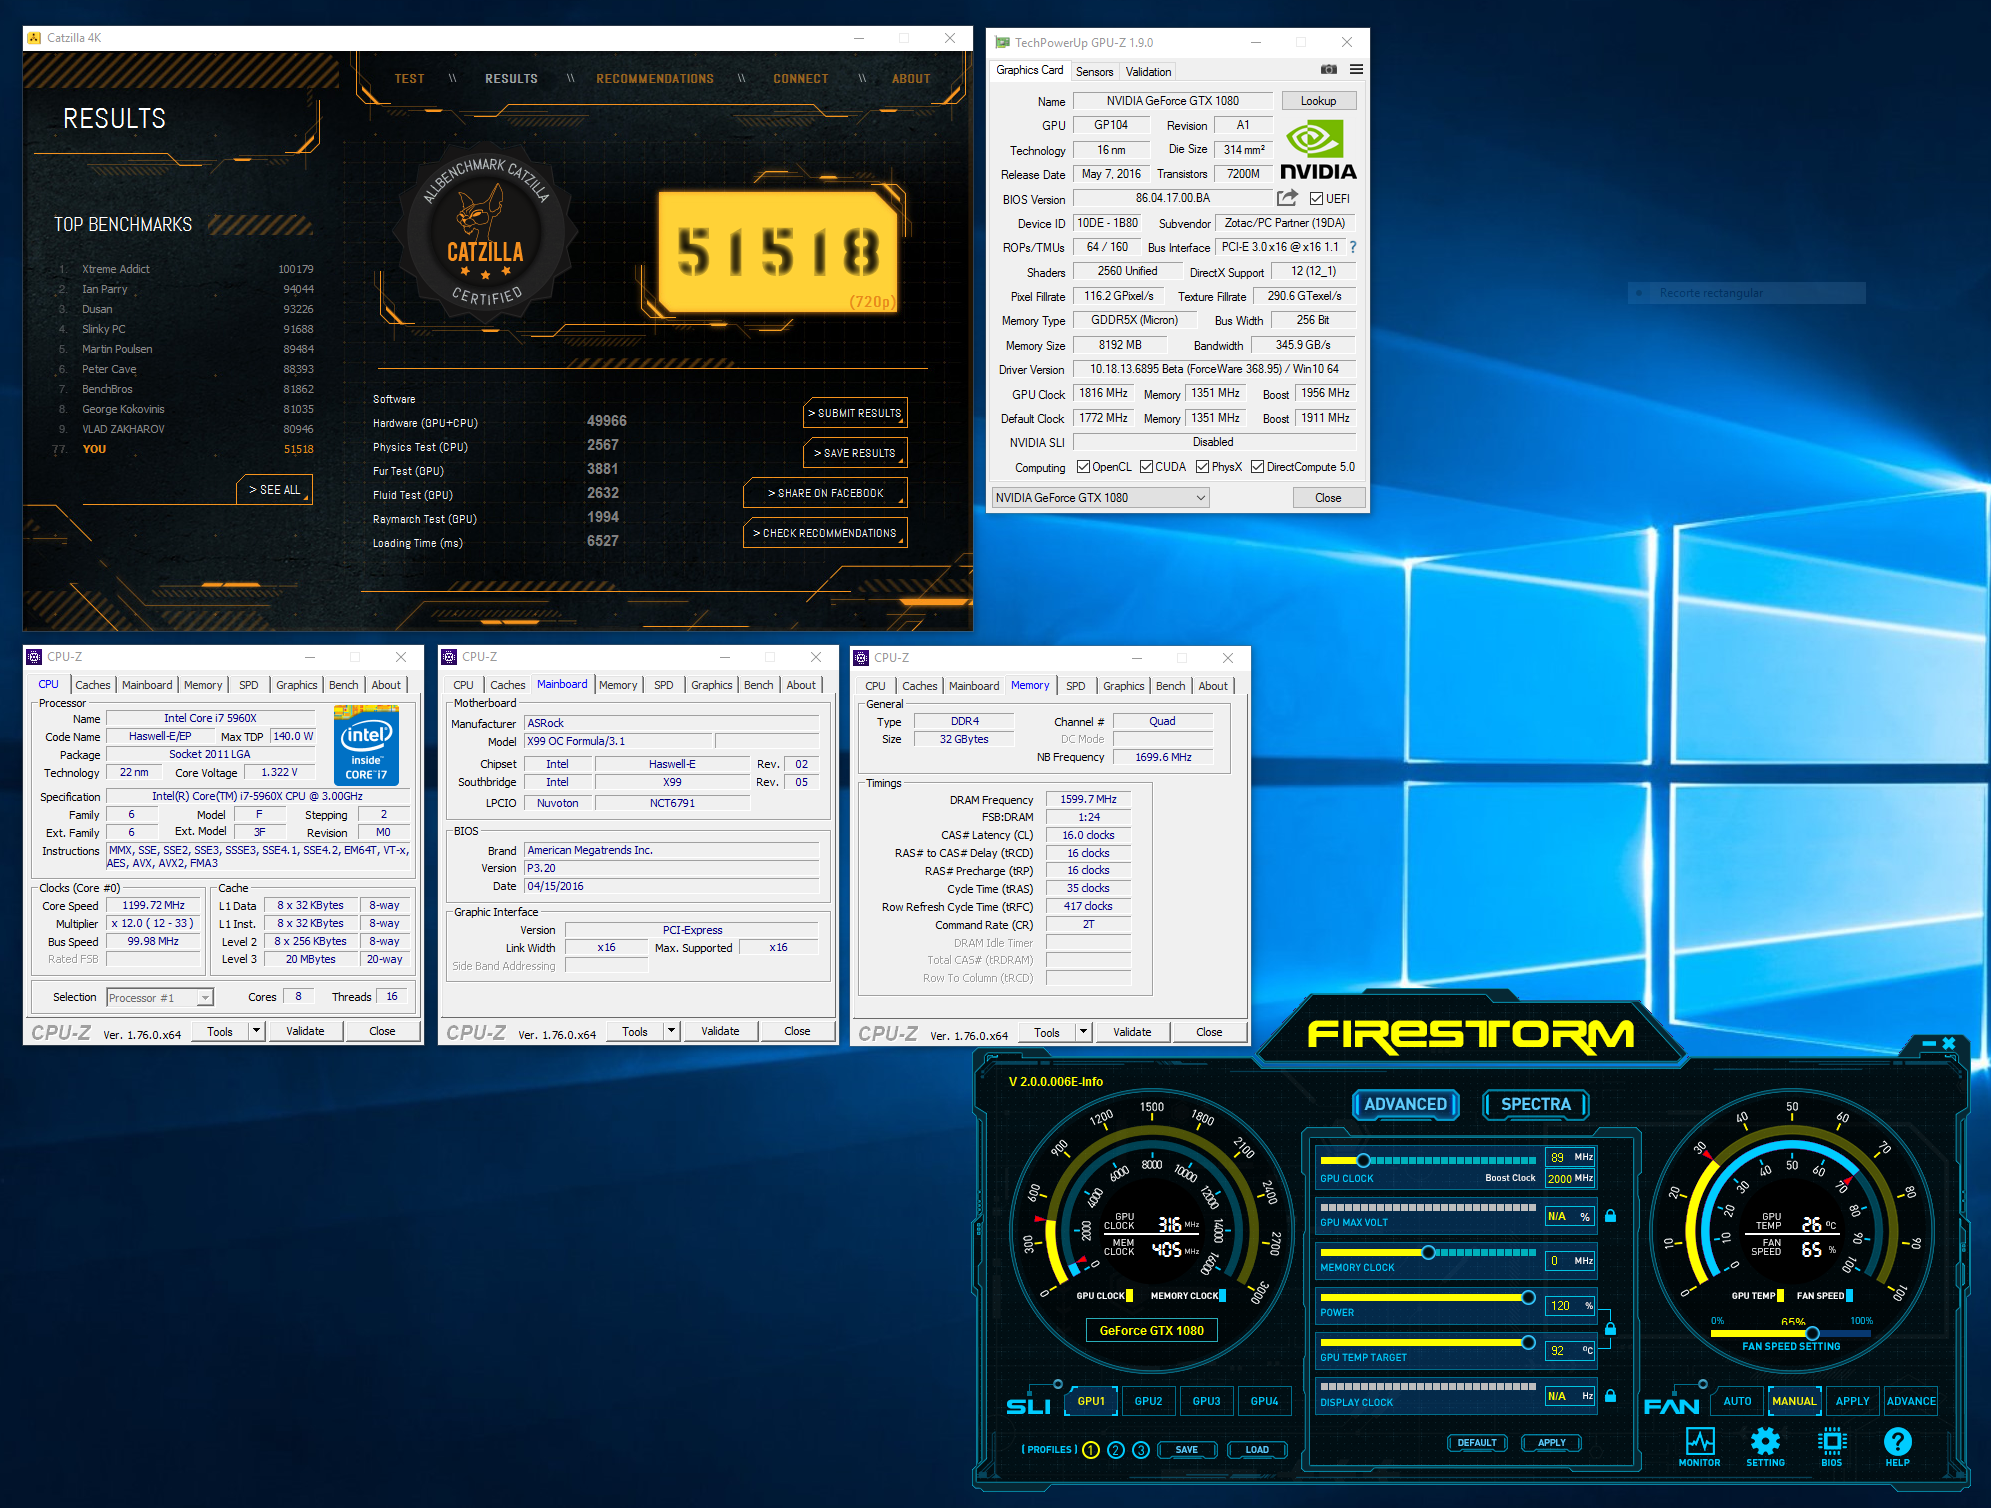The width and height of the screenshot is (1991, 1508).
Task: Expand Tools arrow in CPU-Z CPU window
Action: 256,1031
